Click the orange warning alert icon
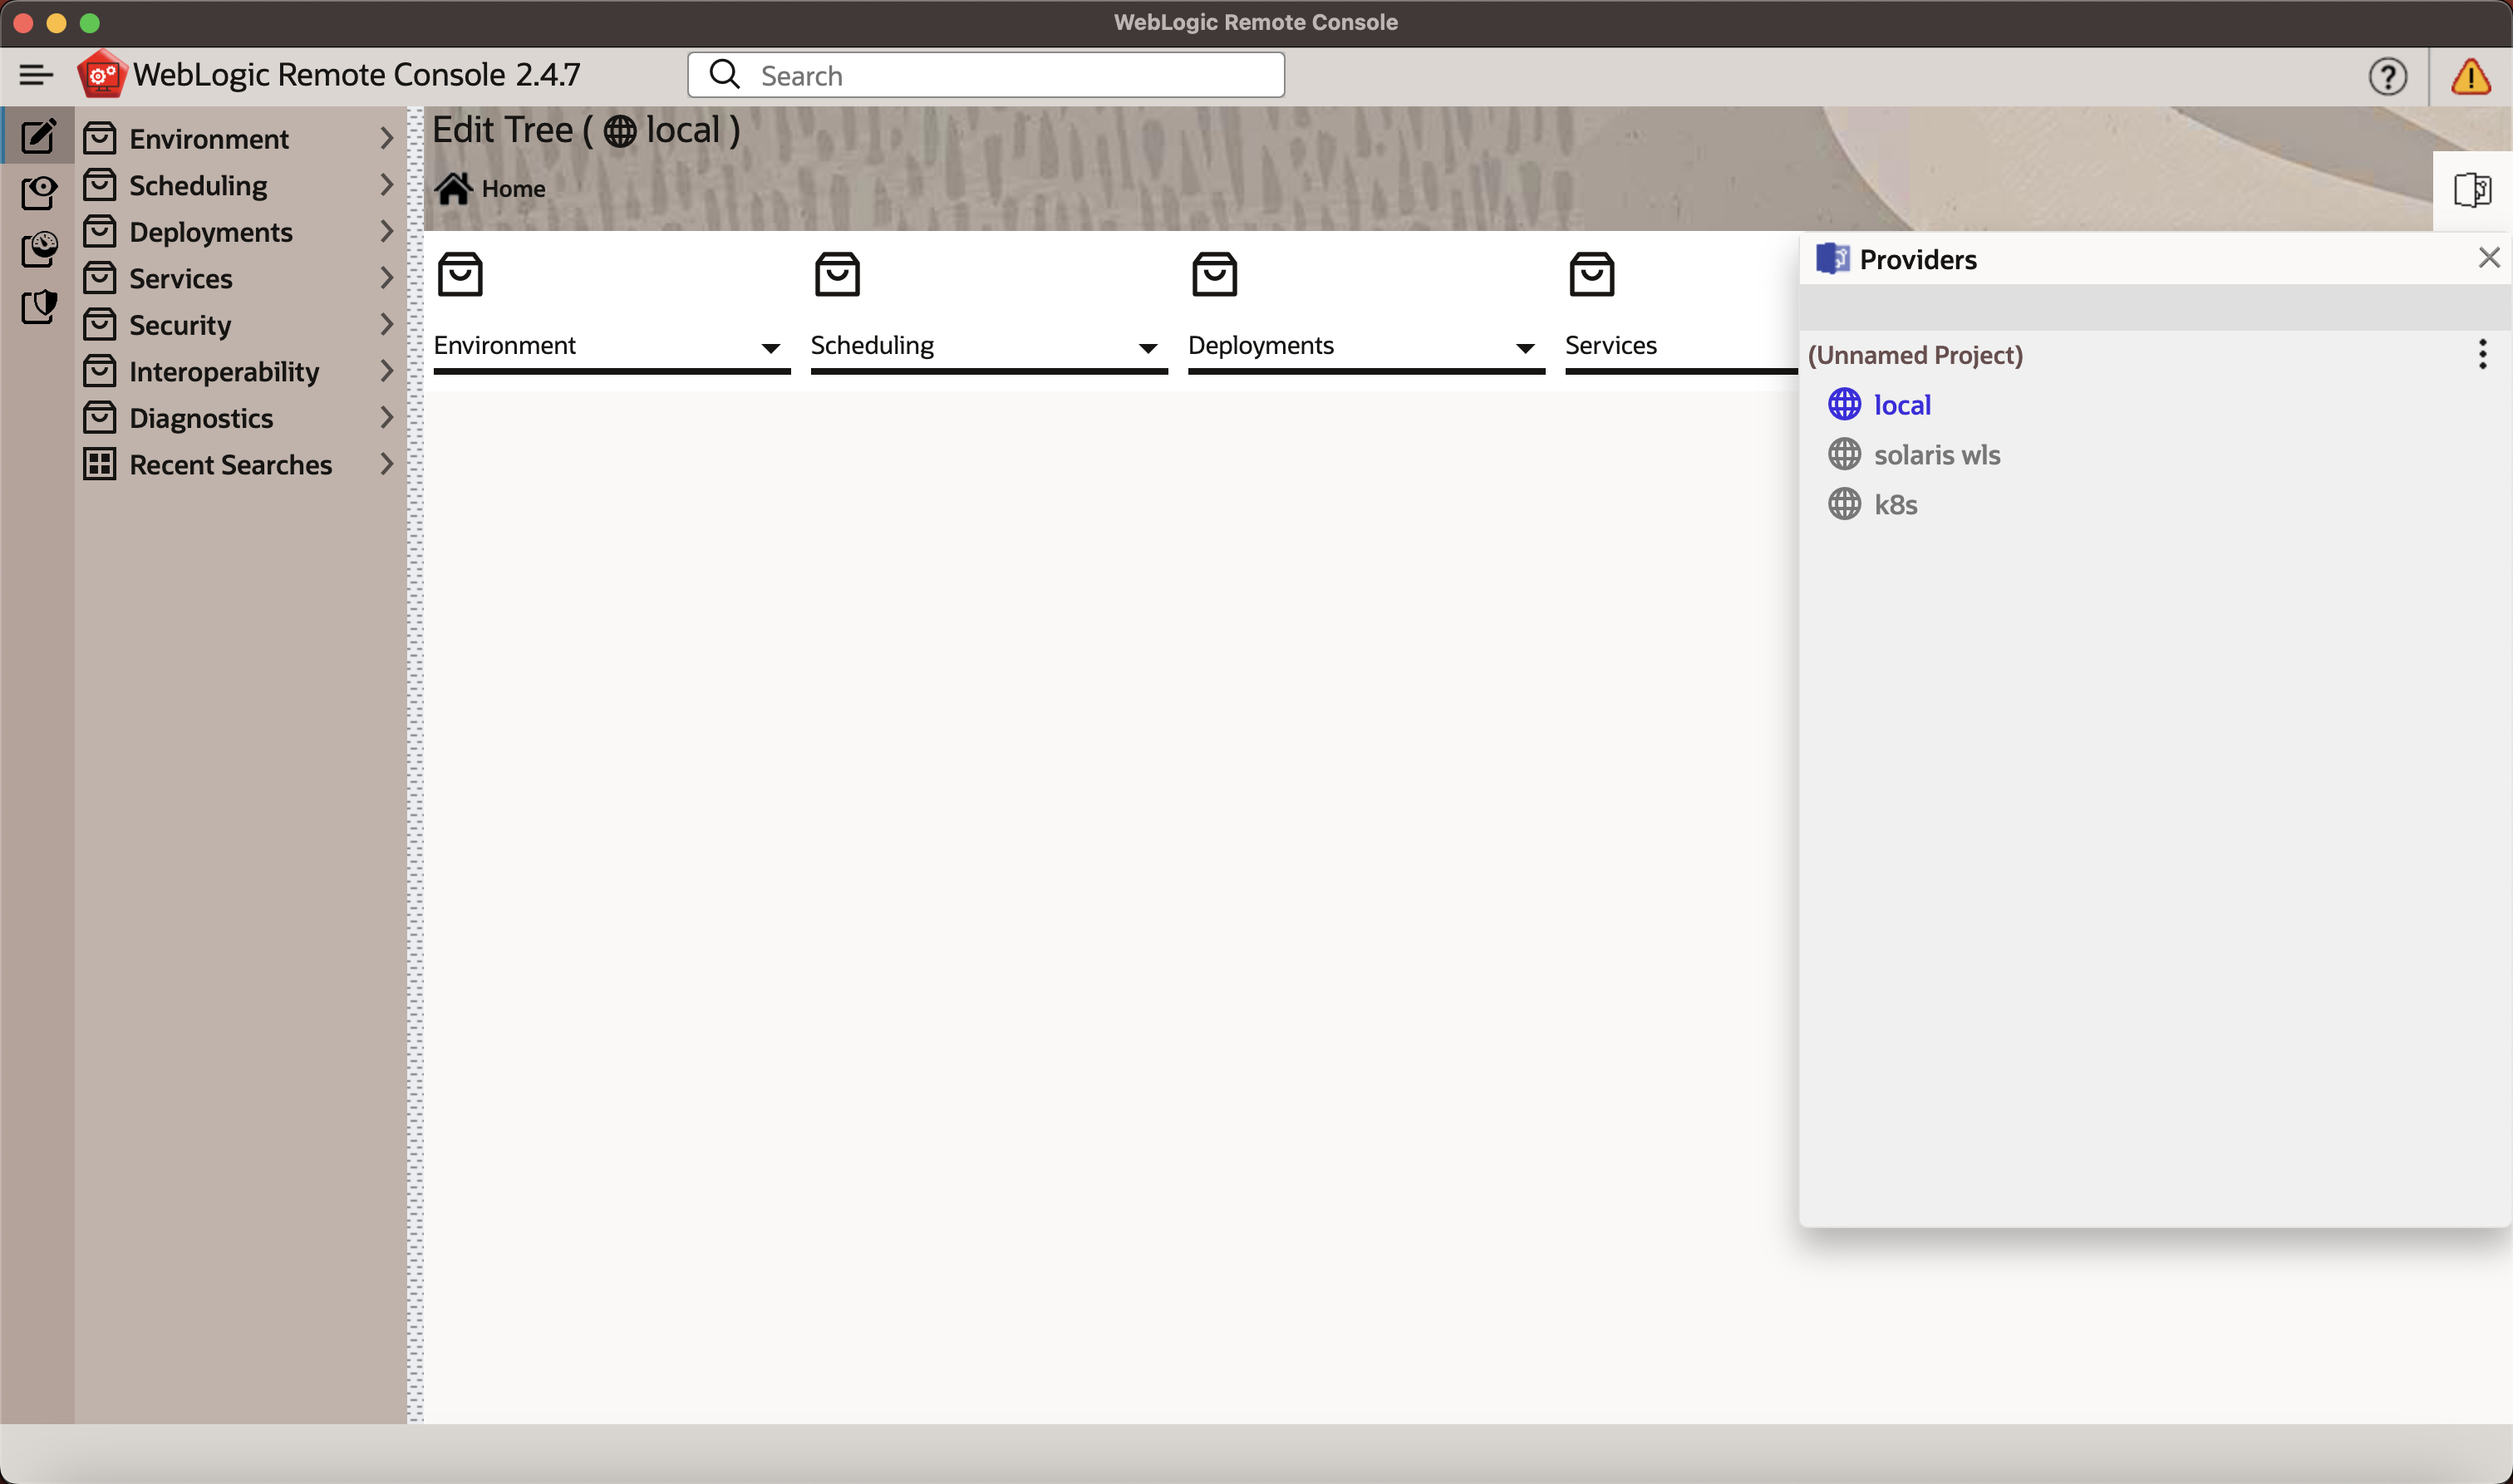 2469,76
